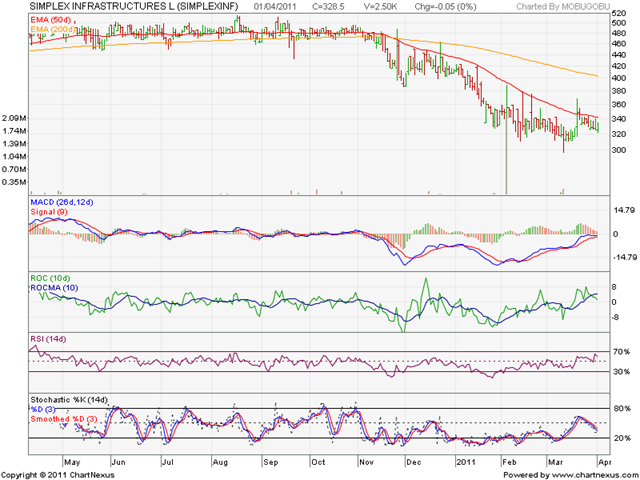The image size is (640, 480).
Task: Click the 300 price axis label
Action: click(619, 150)
